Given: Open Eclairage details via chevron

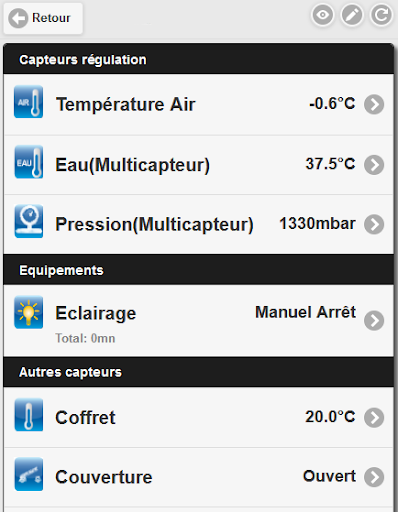Looking at the screenshot, I should coord(374,321).
